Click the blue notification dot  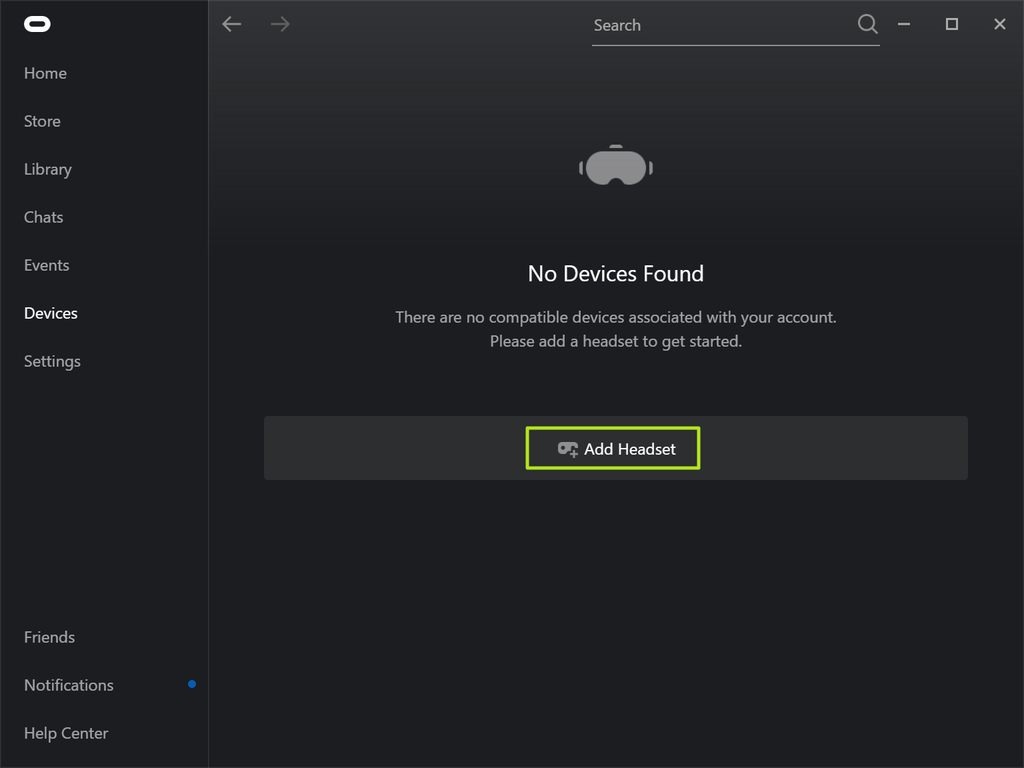click(192, 684)
